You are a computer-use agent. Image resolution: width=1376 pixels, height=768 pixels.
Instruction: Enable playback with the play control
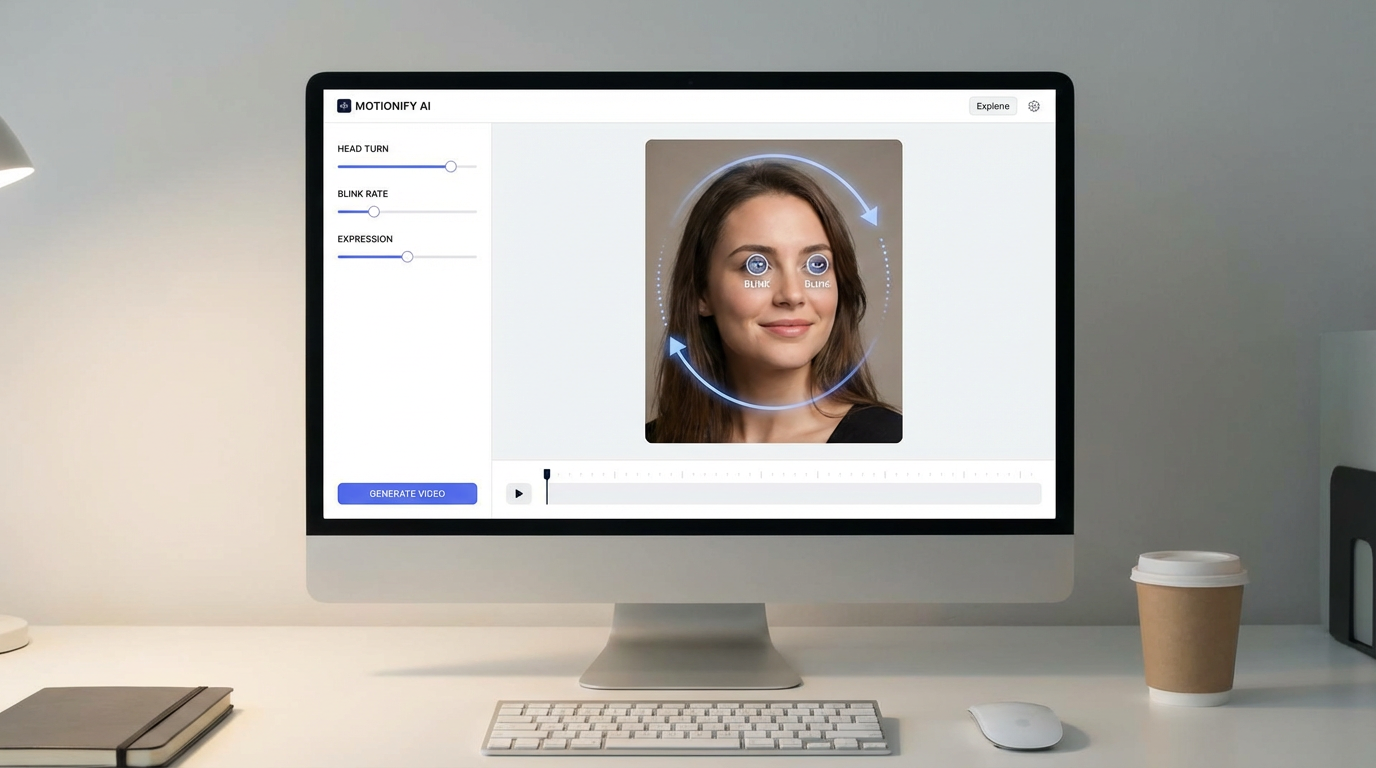click(519, 493)
